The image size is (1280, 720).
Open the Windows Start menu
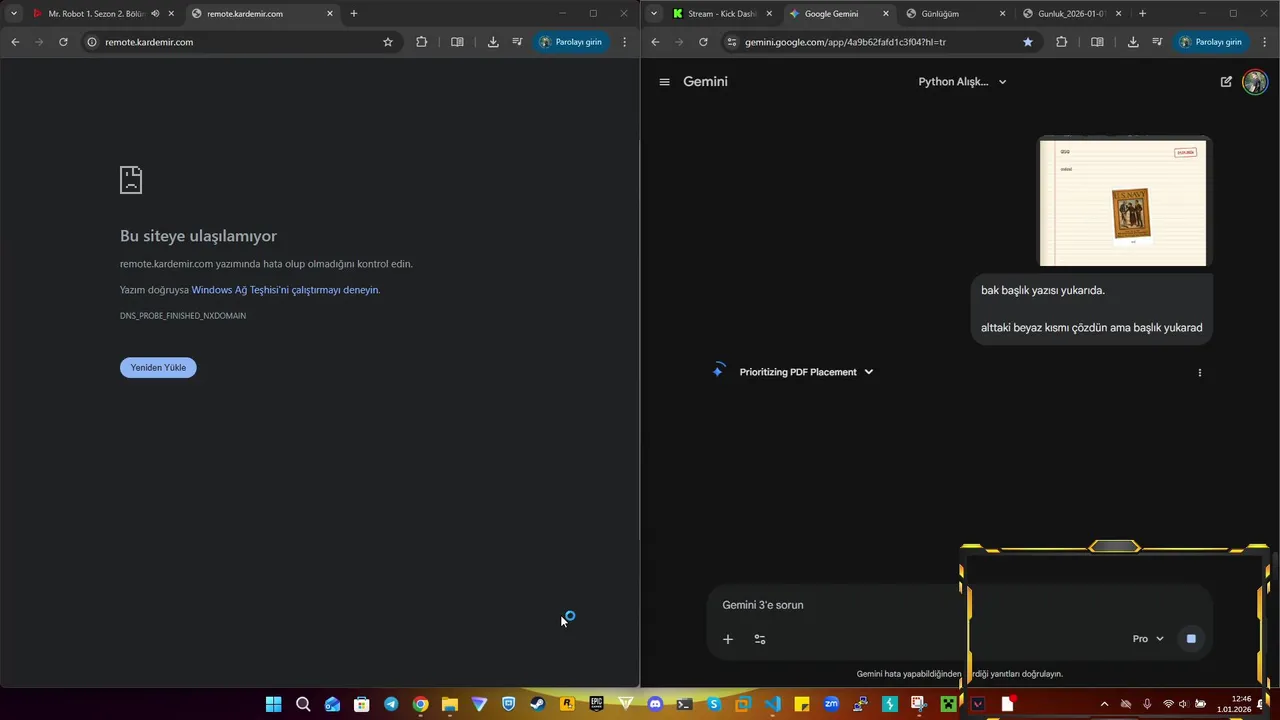click(x=273, y=704)
